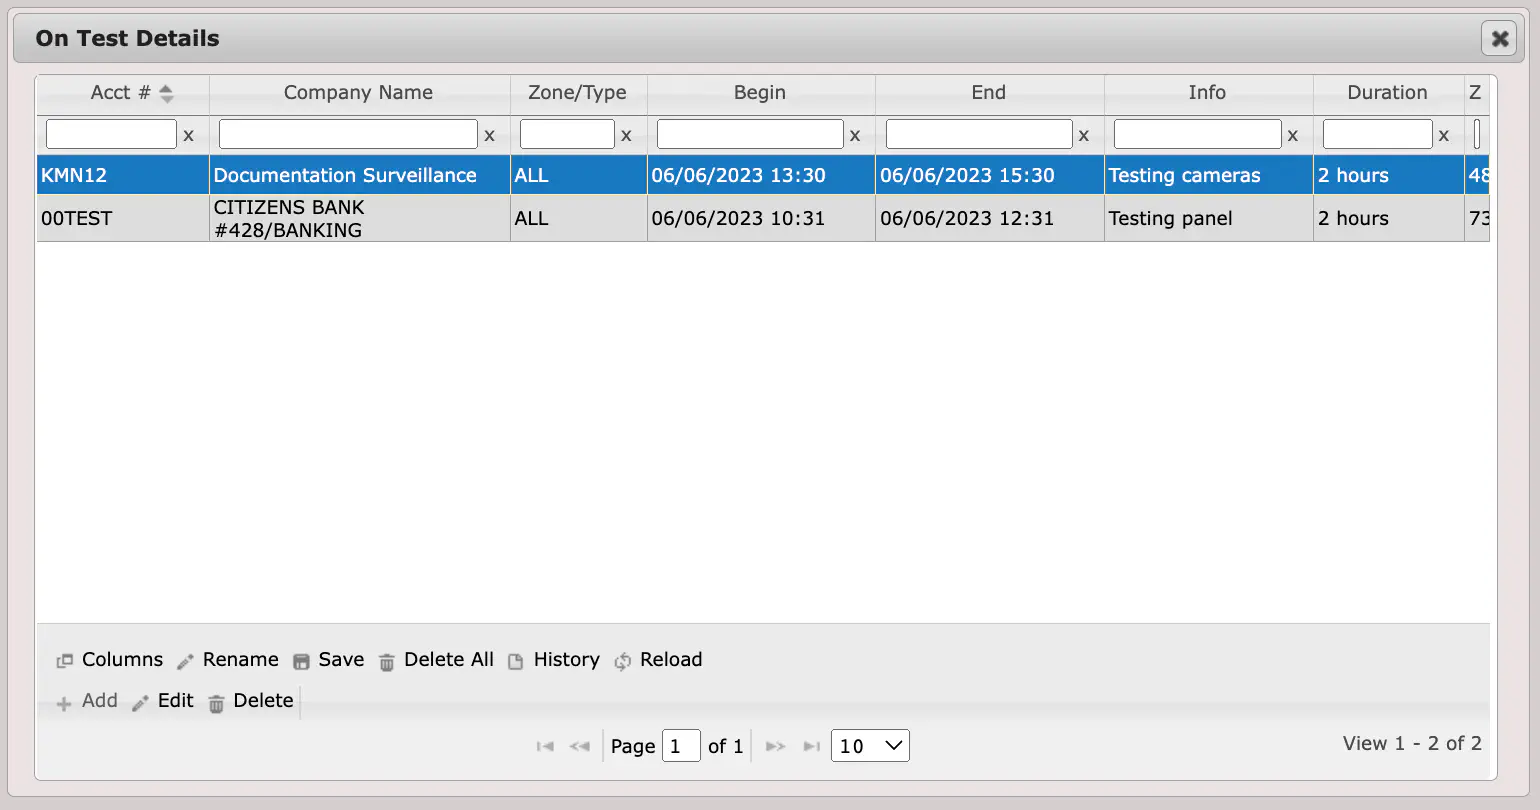Go to next page arrow
Screen dimensions: 1540x810
[775, 746]
